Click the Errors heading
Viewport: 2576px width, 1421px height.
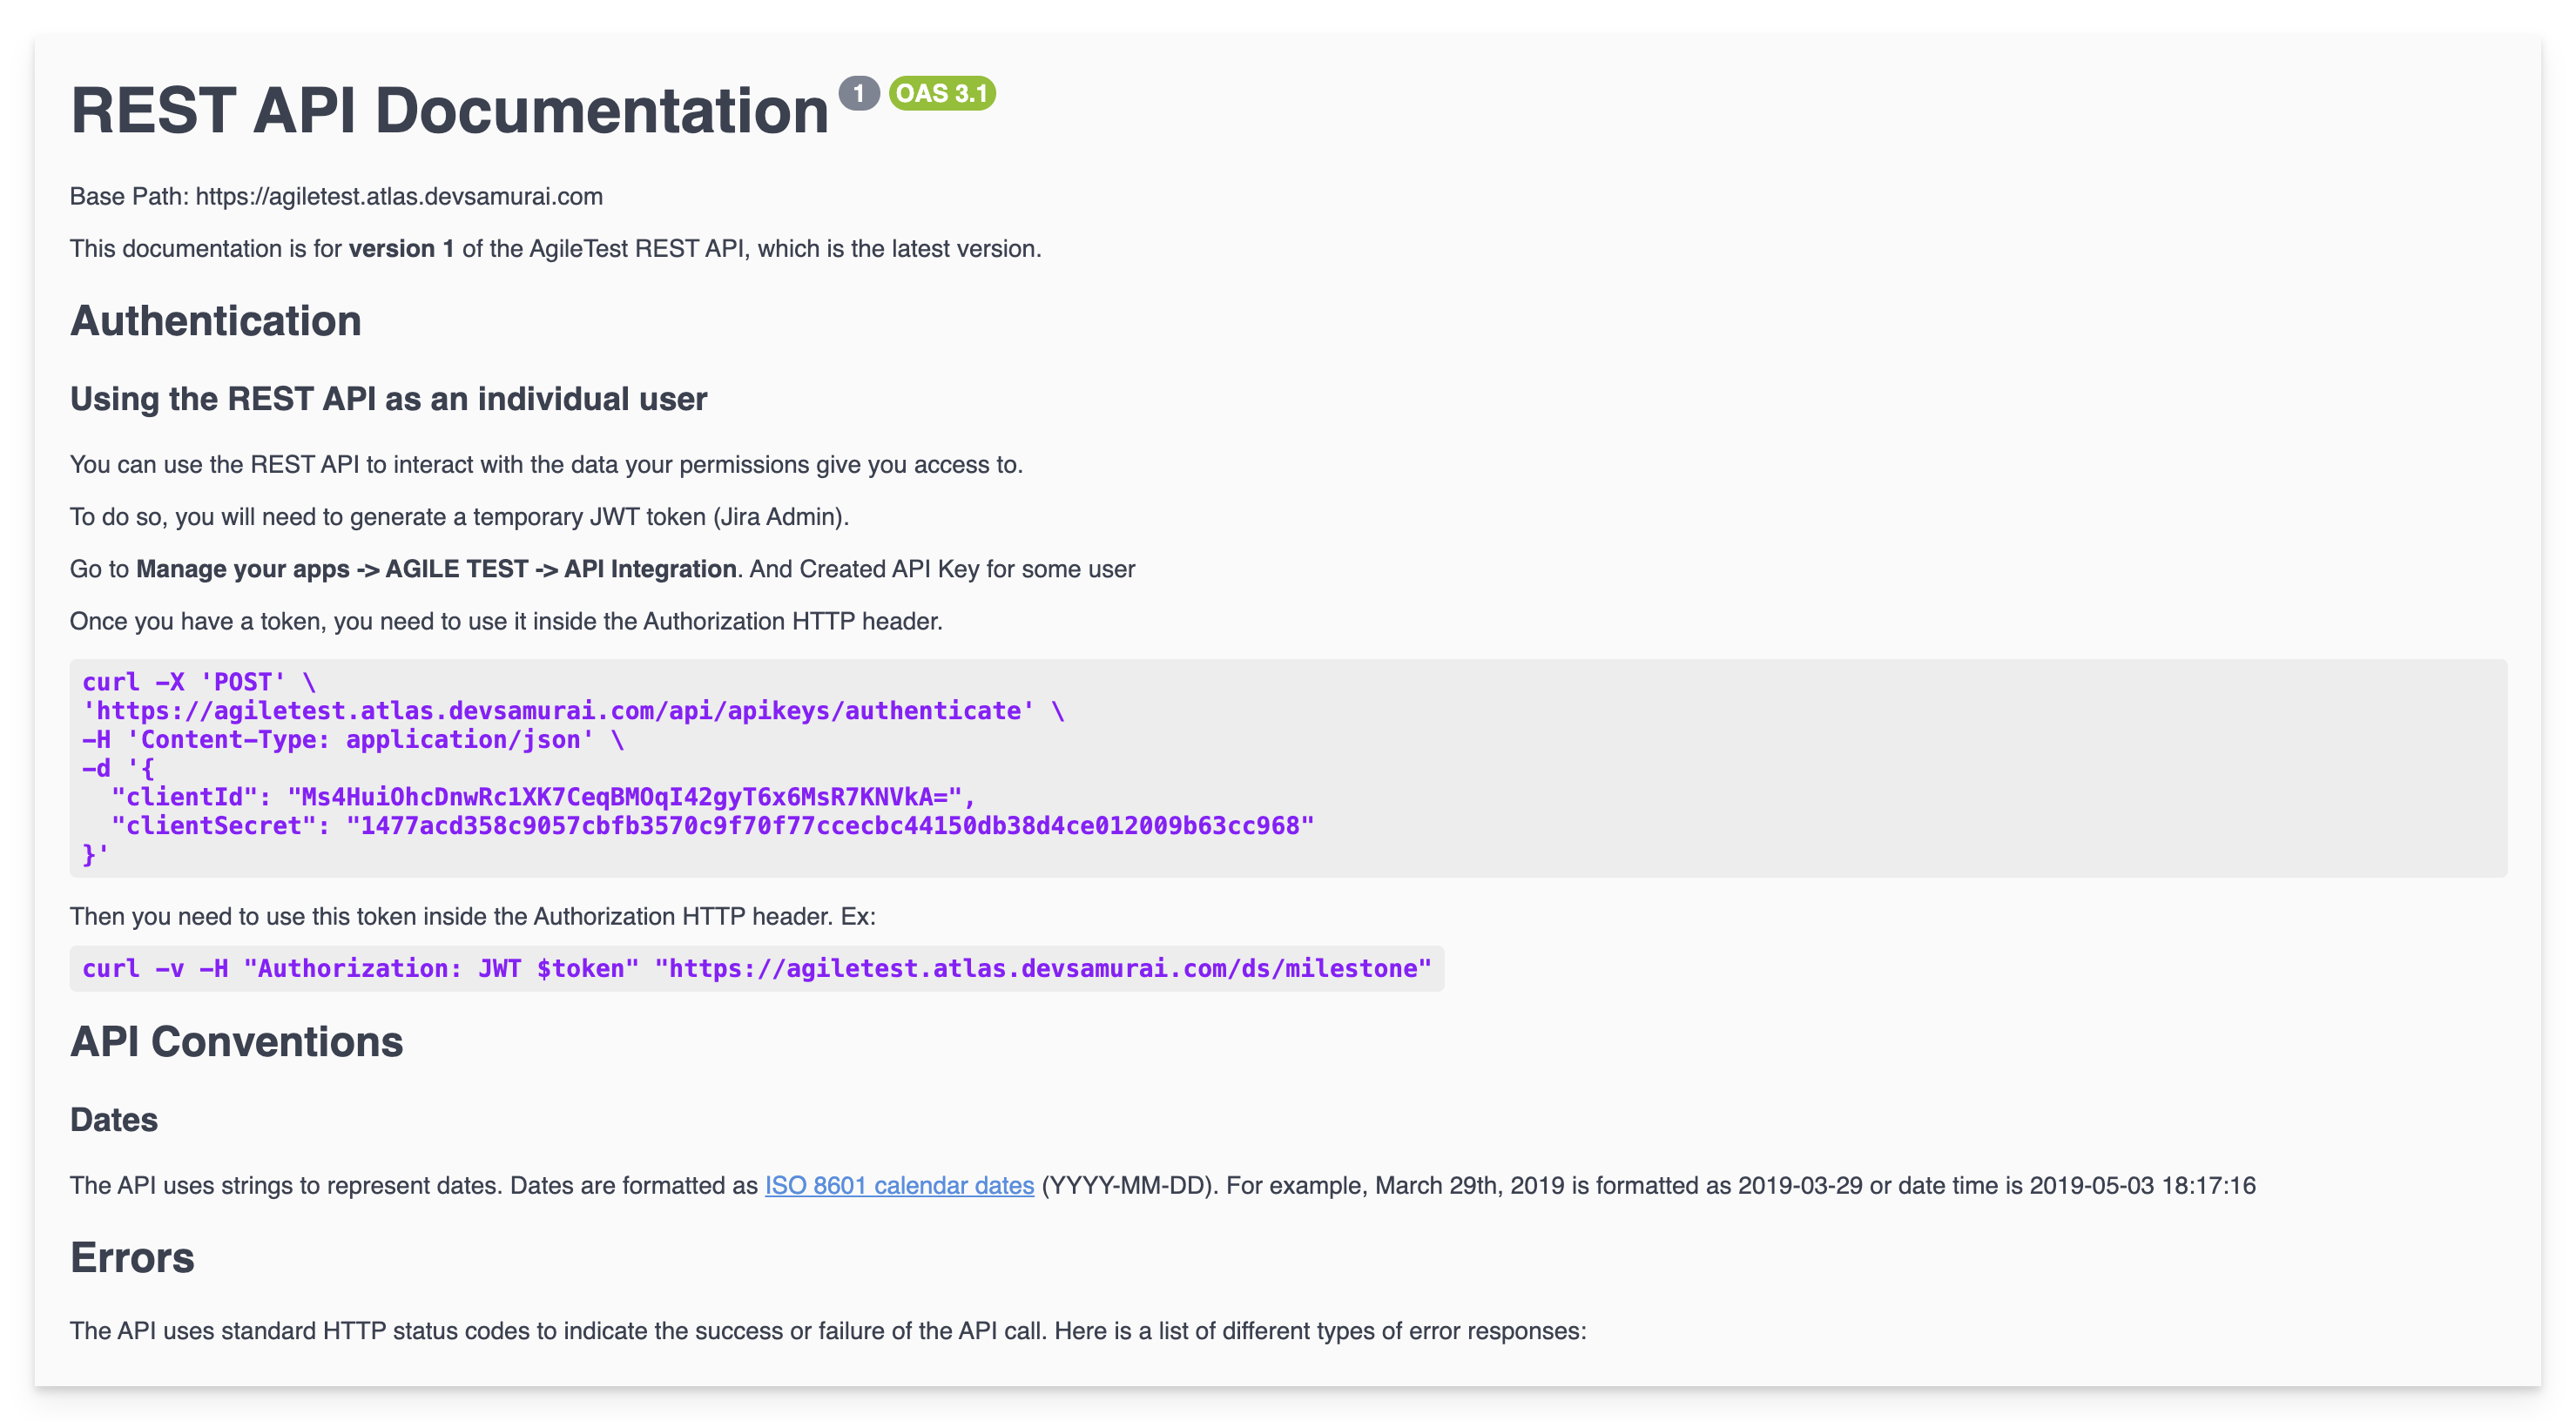132,1258
